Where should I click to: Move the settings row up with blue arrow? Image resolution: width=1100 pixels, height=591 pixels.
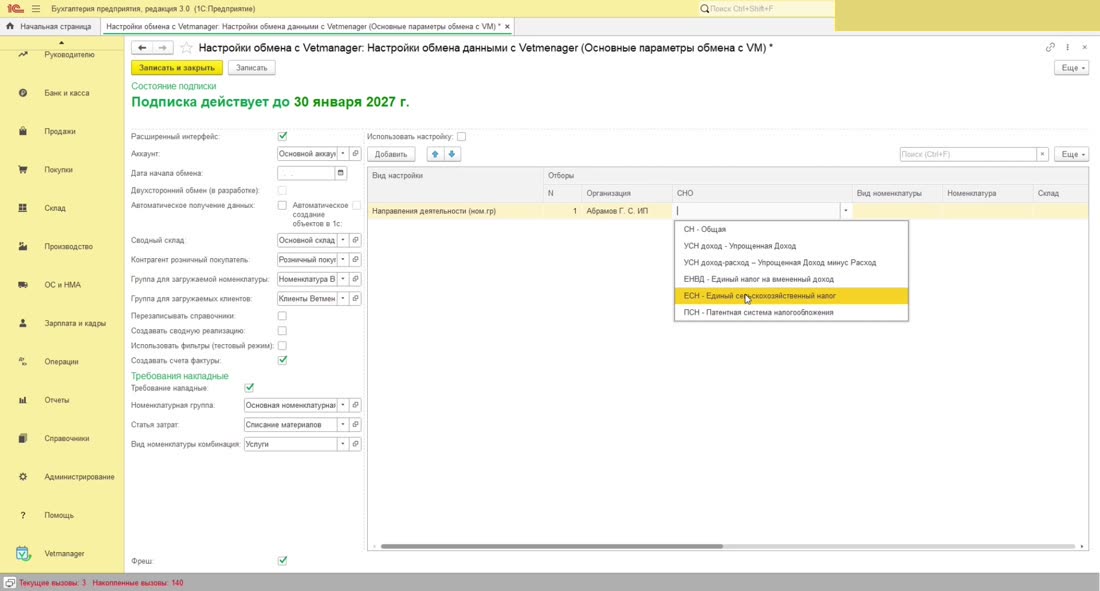435,154
